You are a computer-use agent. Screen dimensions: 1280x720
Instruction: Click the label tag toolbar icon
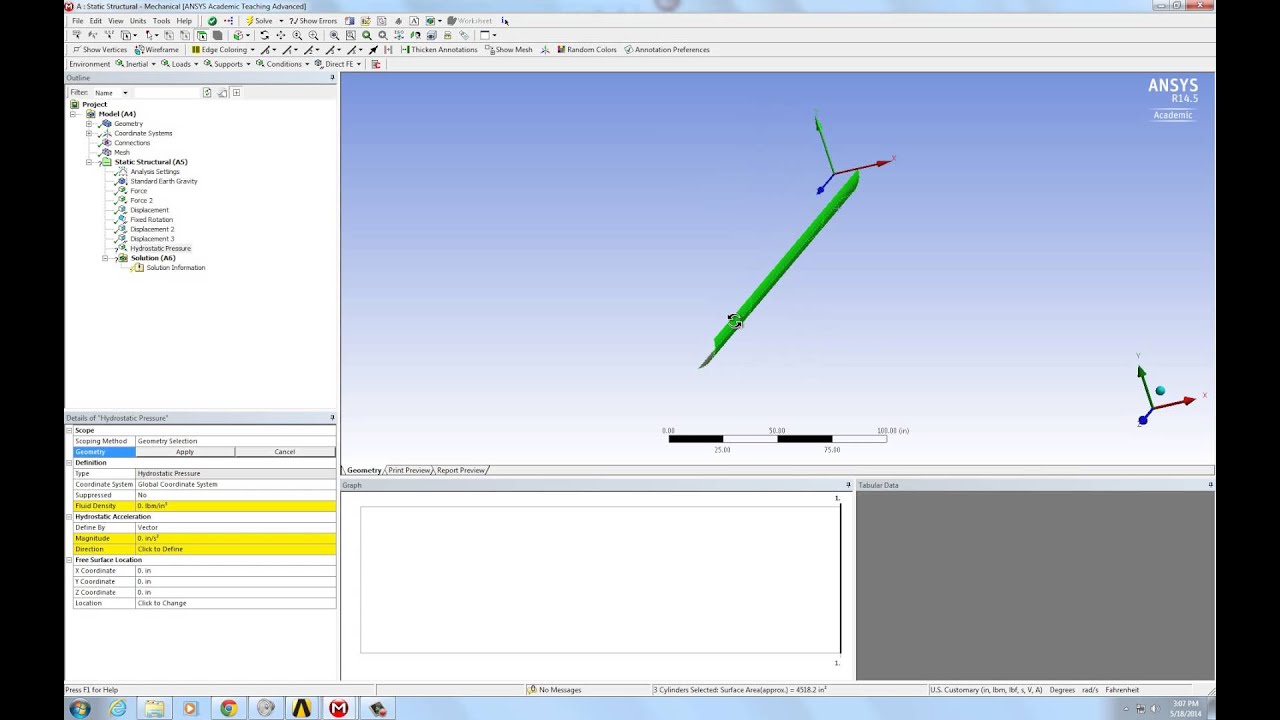tap(463, 35)
